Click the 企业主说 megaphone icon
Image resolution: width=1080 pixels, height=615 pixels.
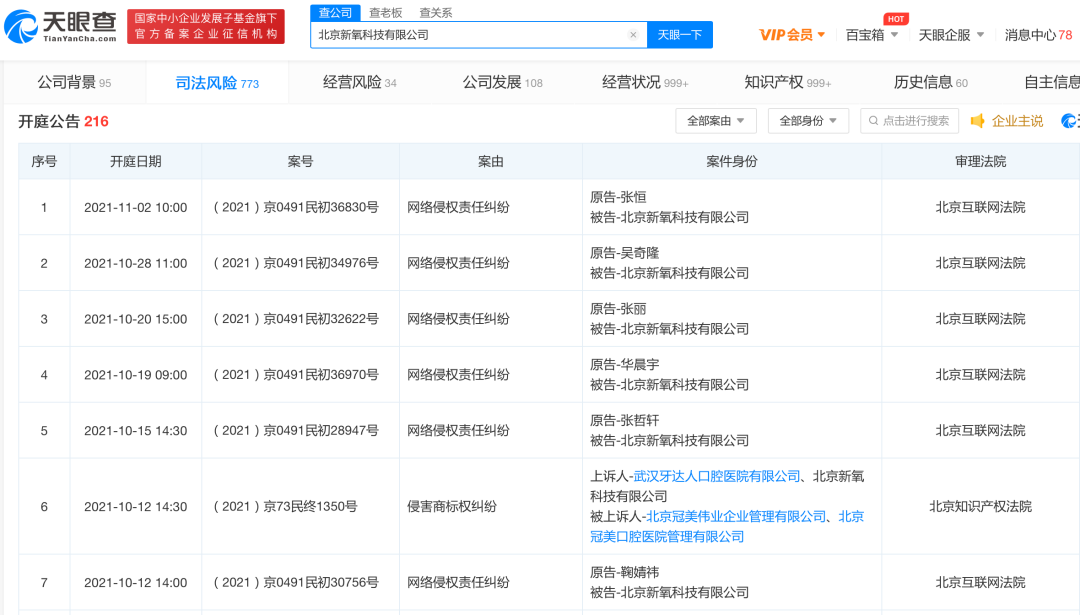tap(976, 119)
